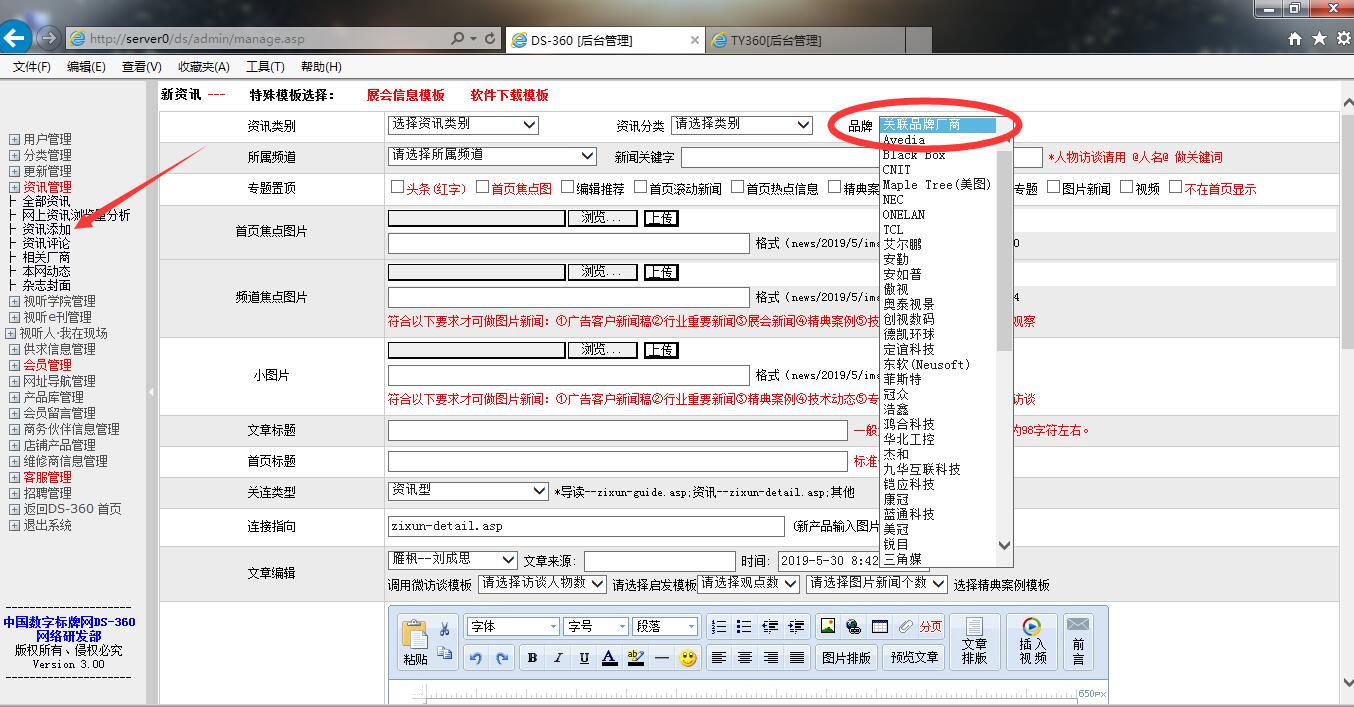Open the 收藏夹(A) menu
The image size is (1354, 707).
(204, 67)
